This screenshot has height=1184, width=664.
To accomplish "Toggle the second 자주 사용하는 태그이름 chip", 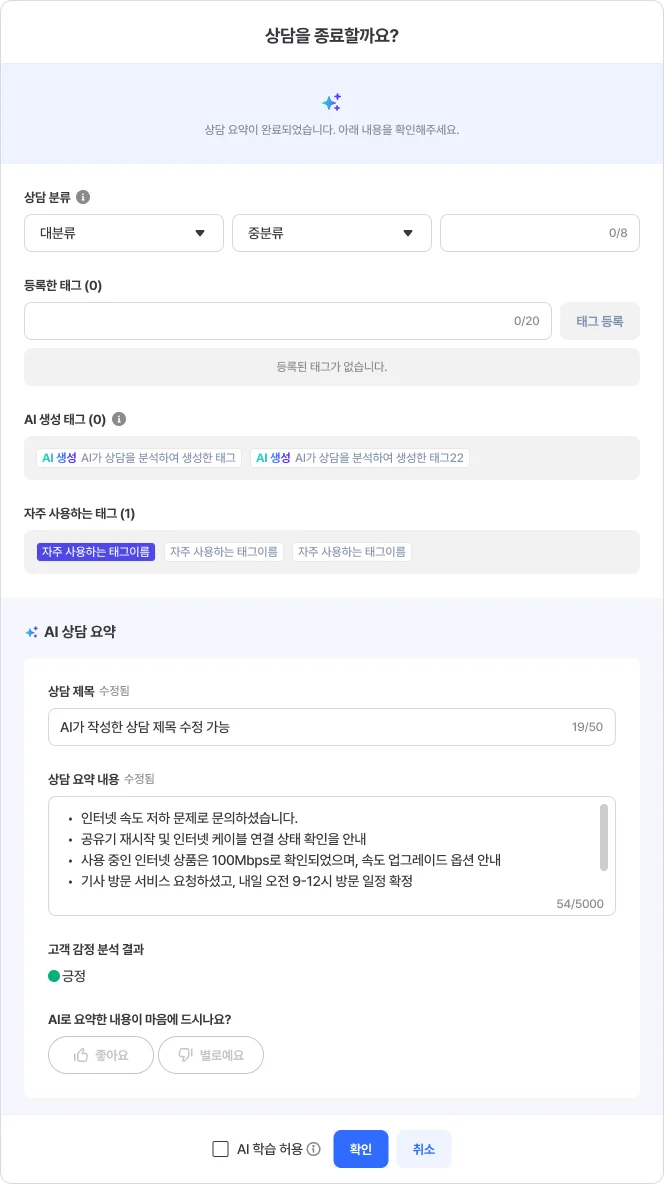I will [223, 551].
